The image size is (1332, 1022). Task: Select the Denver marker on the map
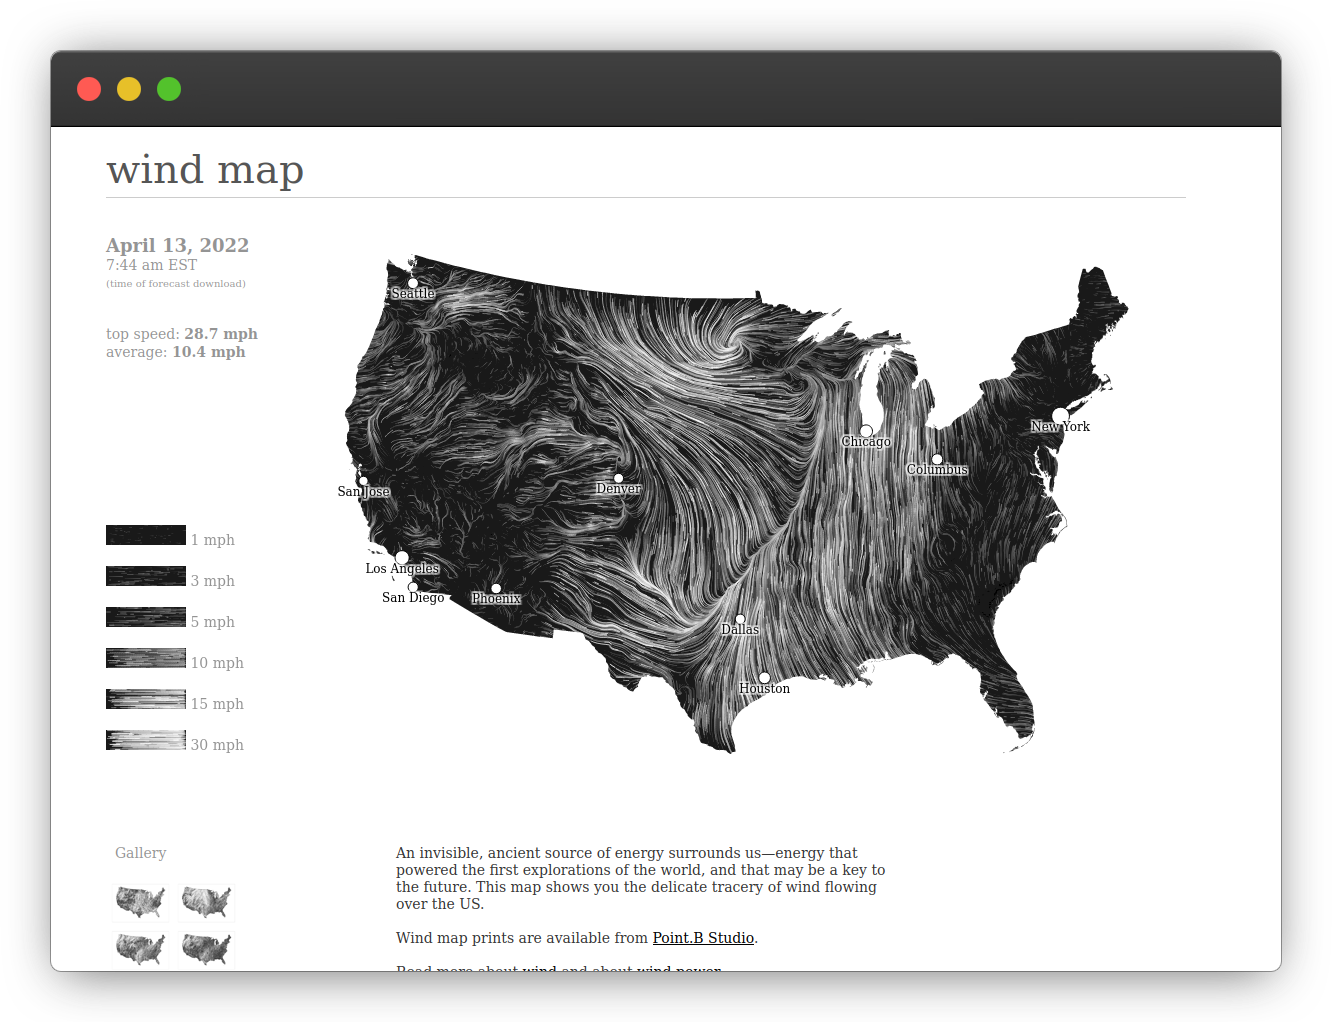tap(618, 477)
